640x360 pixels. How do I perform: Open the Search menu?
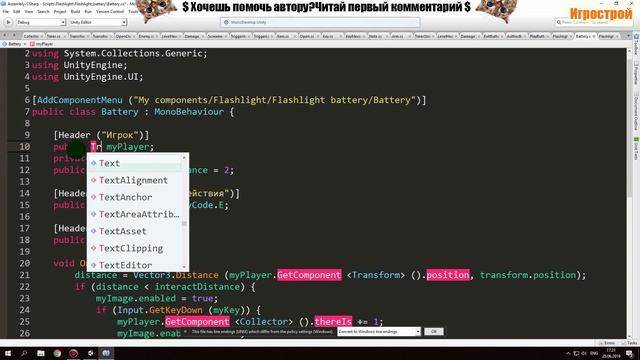tap(43, 11)
